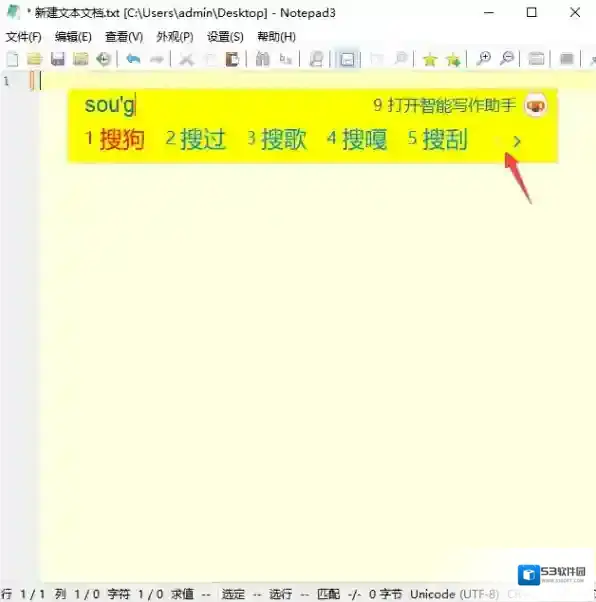Paste clipboard contents using the toolbar icon
The height and width of the screenshot is (602, 596).
[232, 59]
